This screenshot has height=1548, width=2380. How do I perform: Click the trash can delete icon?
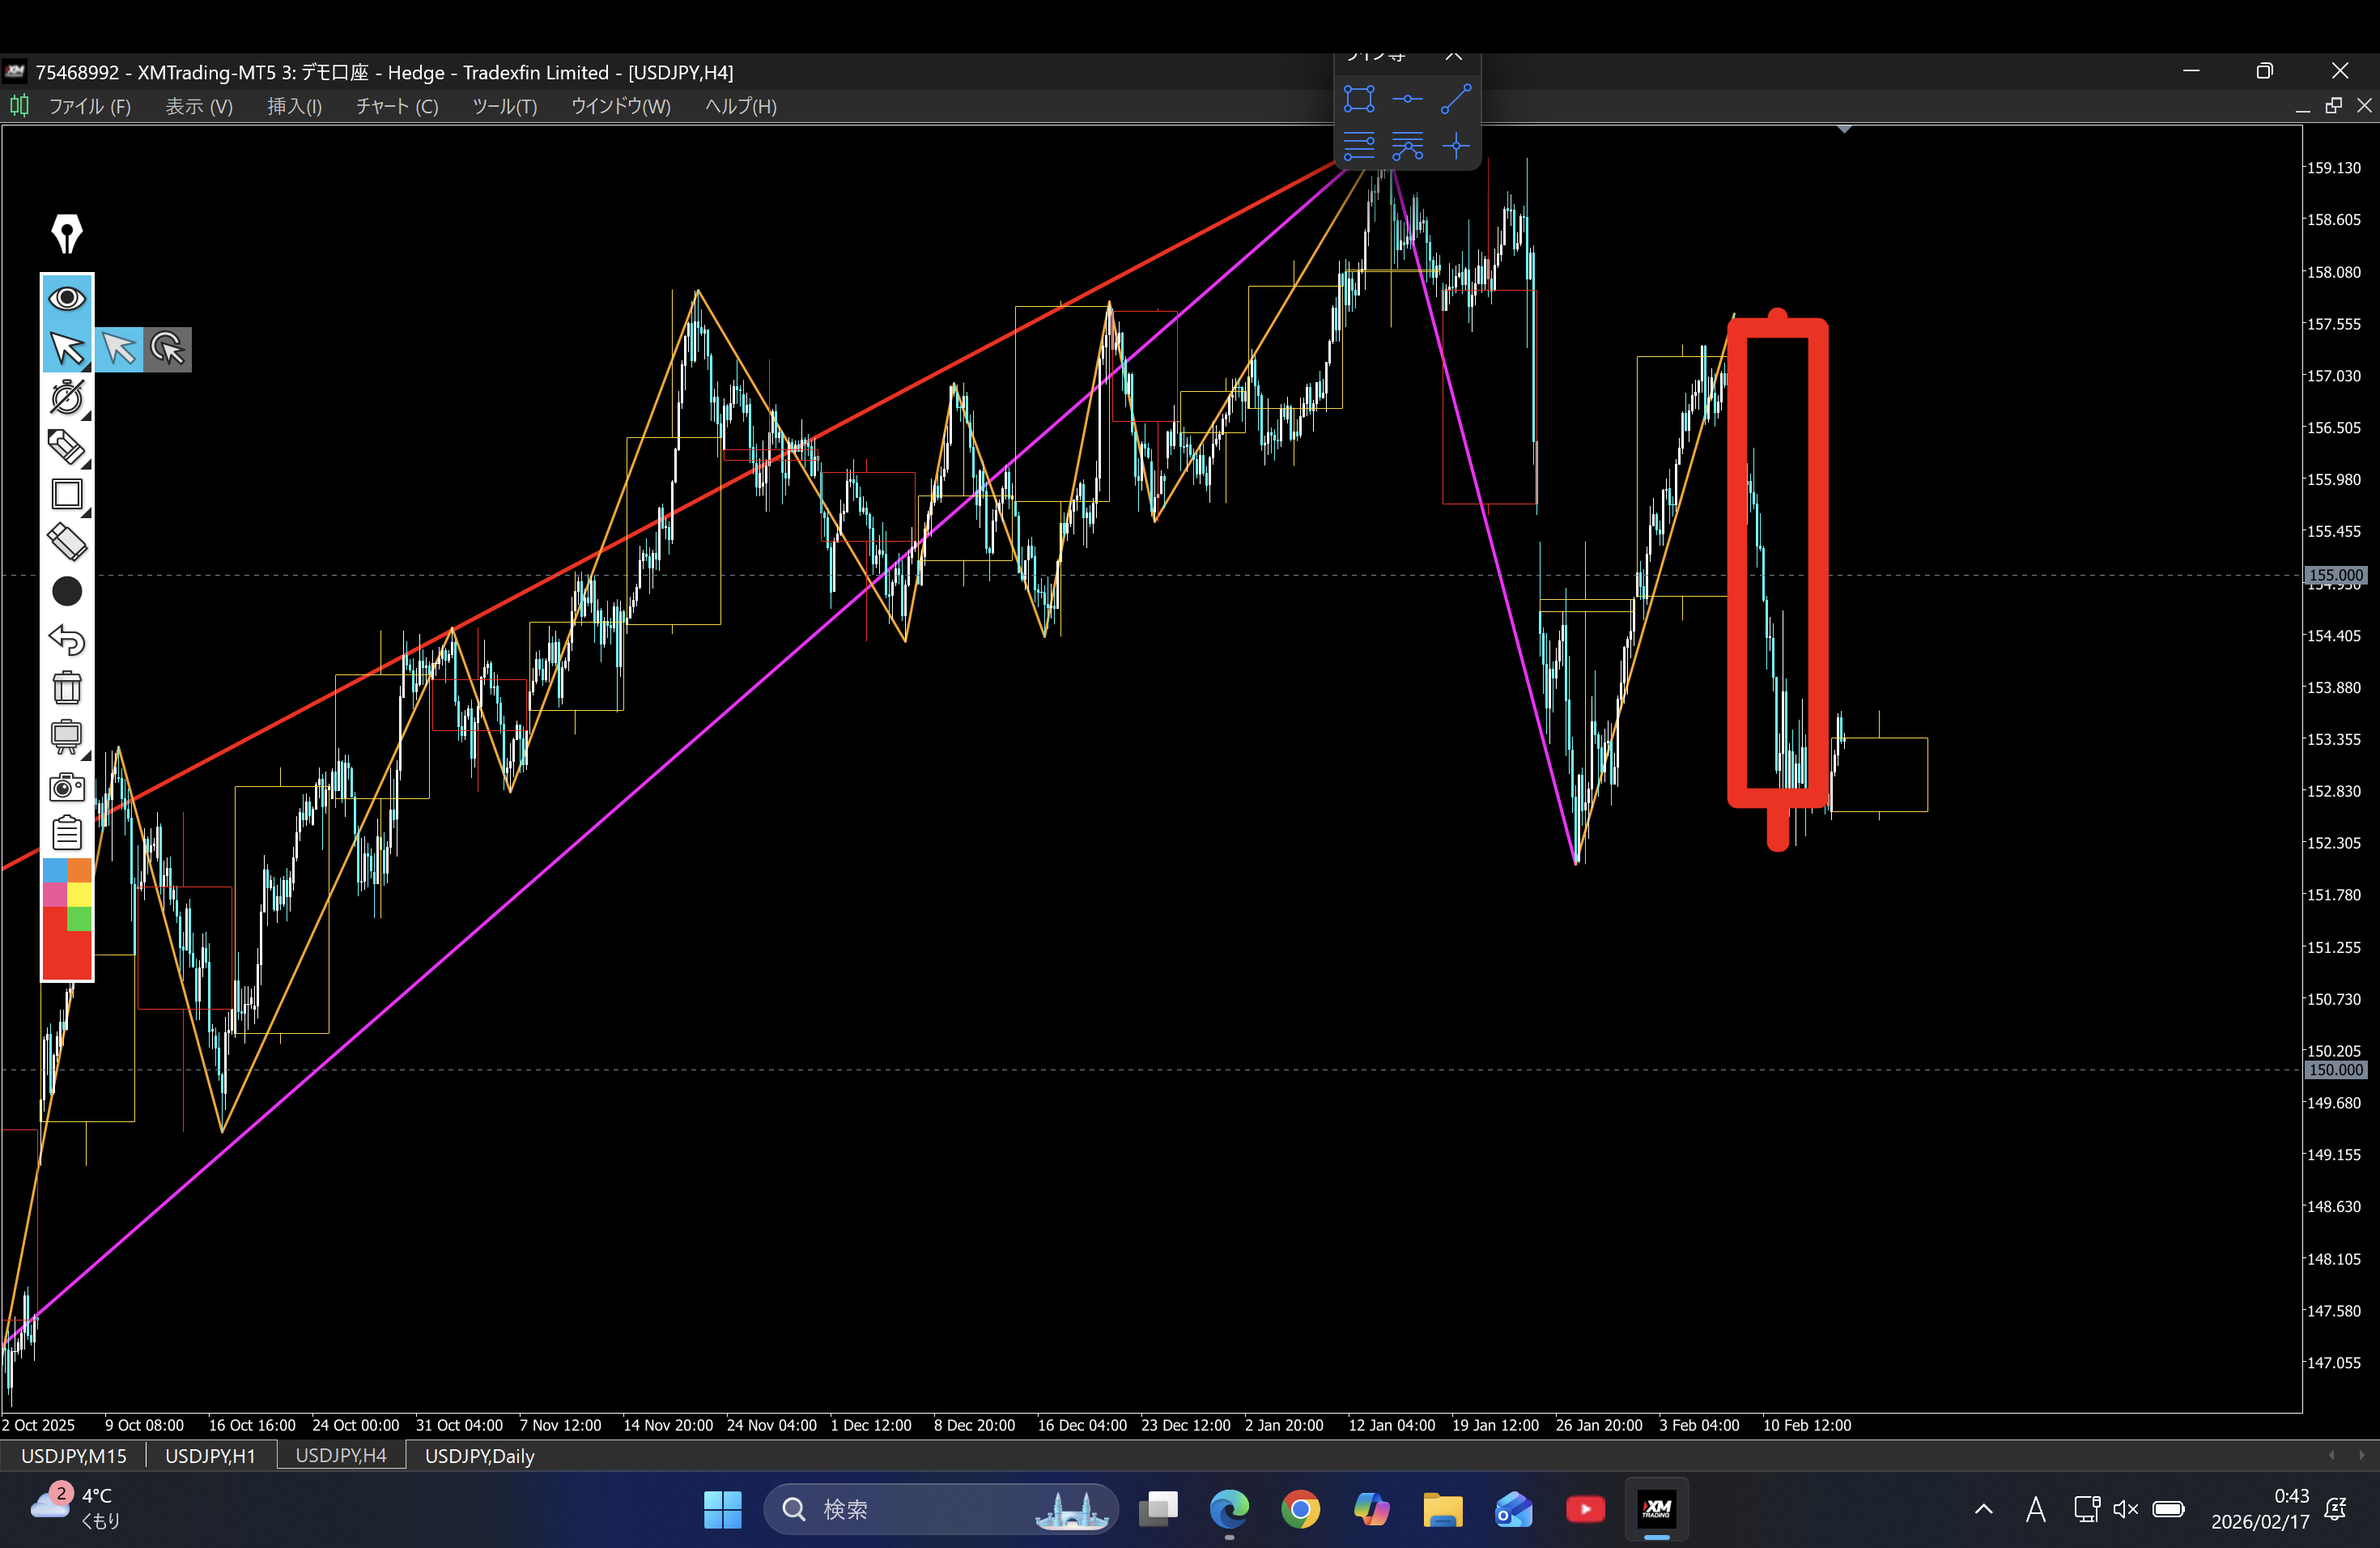[x=67, y=687]
